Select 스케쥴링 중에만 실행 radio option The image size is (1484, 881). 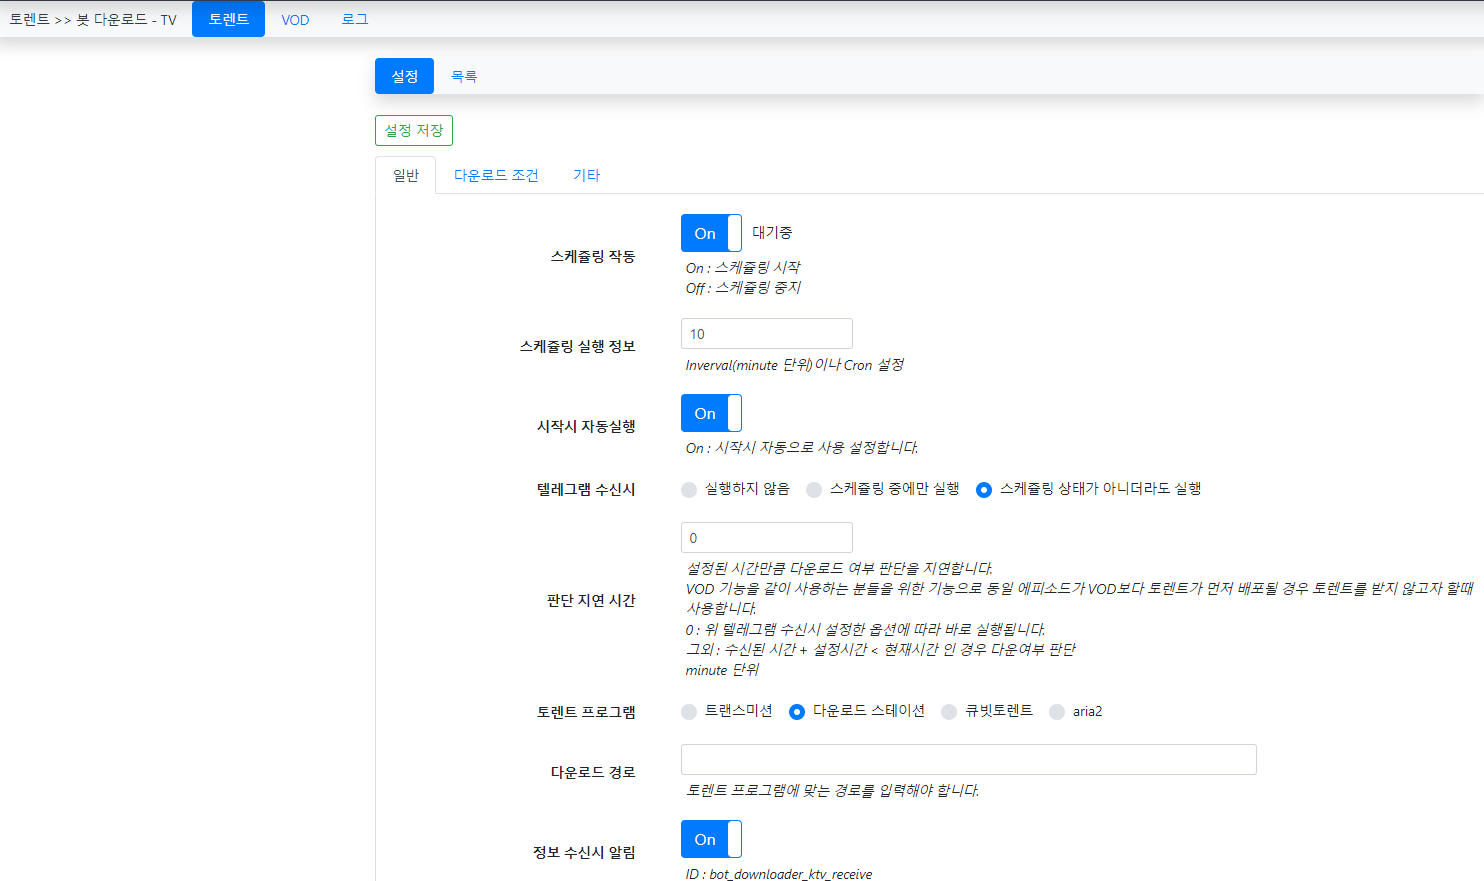coord(814,489)
